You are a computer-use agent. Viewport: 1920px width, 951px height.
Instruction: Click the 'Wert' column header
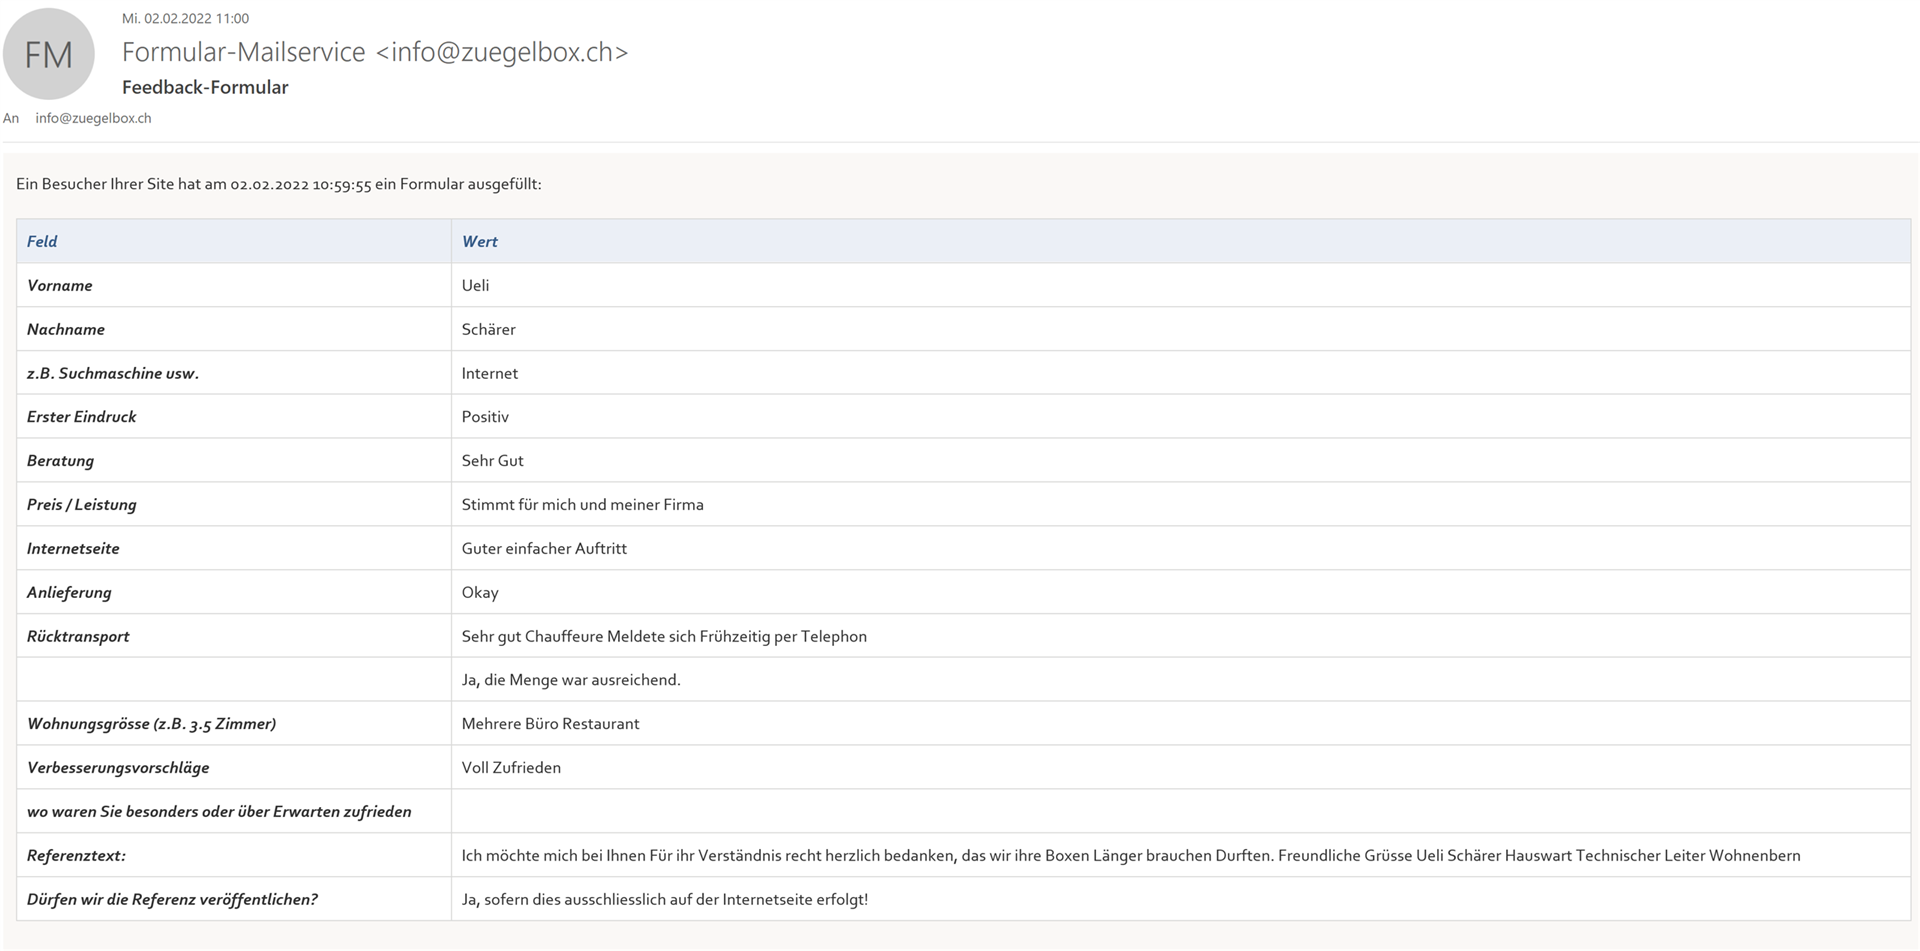click(x=480, y=241)
